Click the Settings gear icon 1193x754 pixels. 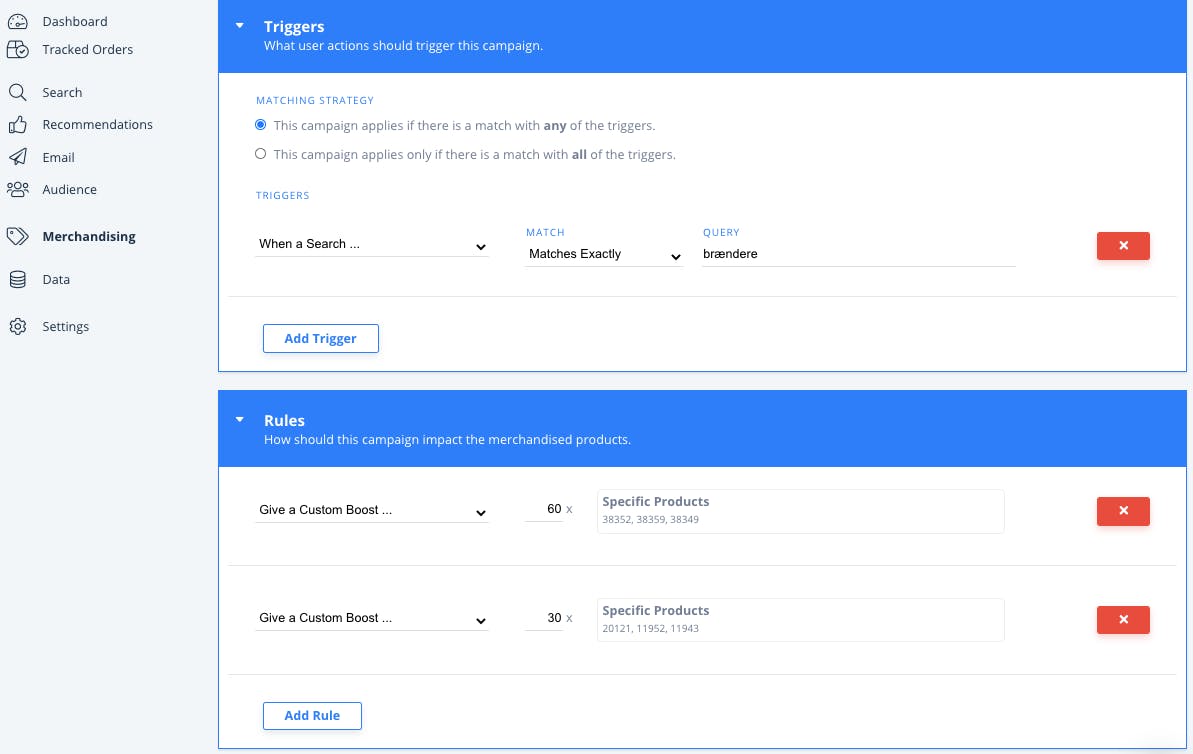point(17,326)
